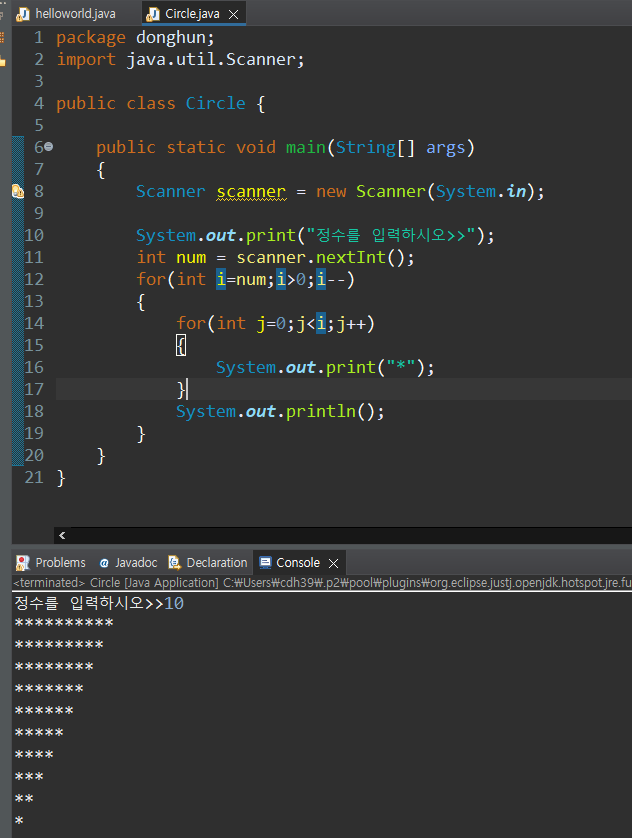Click the last console row with one asterisk
Viewport: 632px width, 838px height.
coord(19,821)
